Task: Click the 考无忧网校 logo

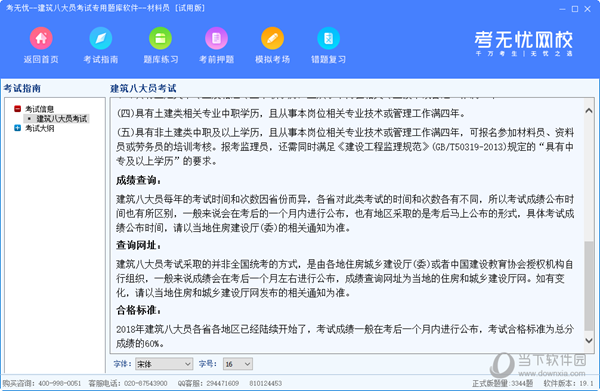Action: click(x=523, y=43)
